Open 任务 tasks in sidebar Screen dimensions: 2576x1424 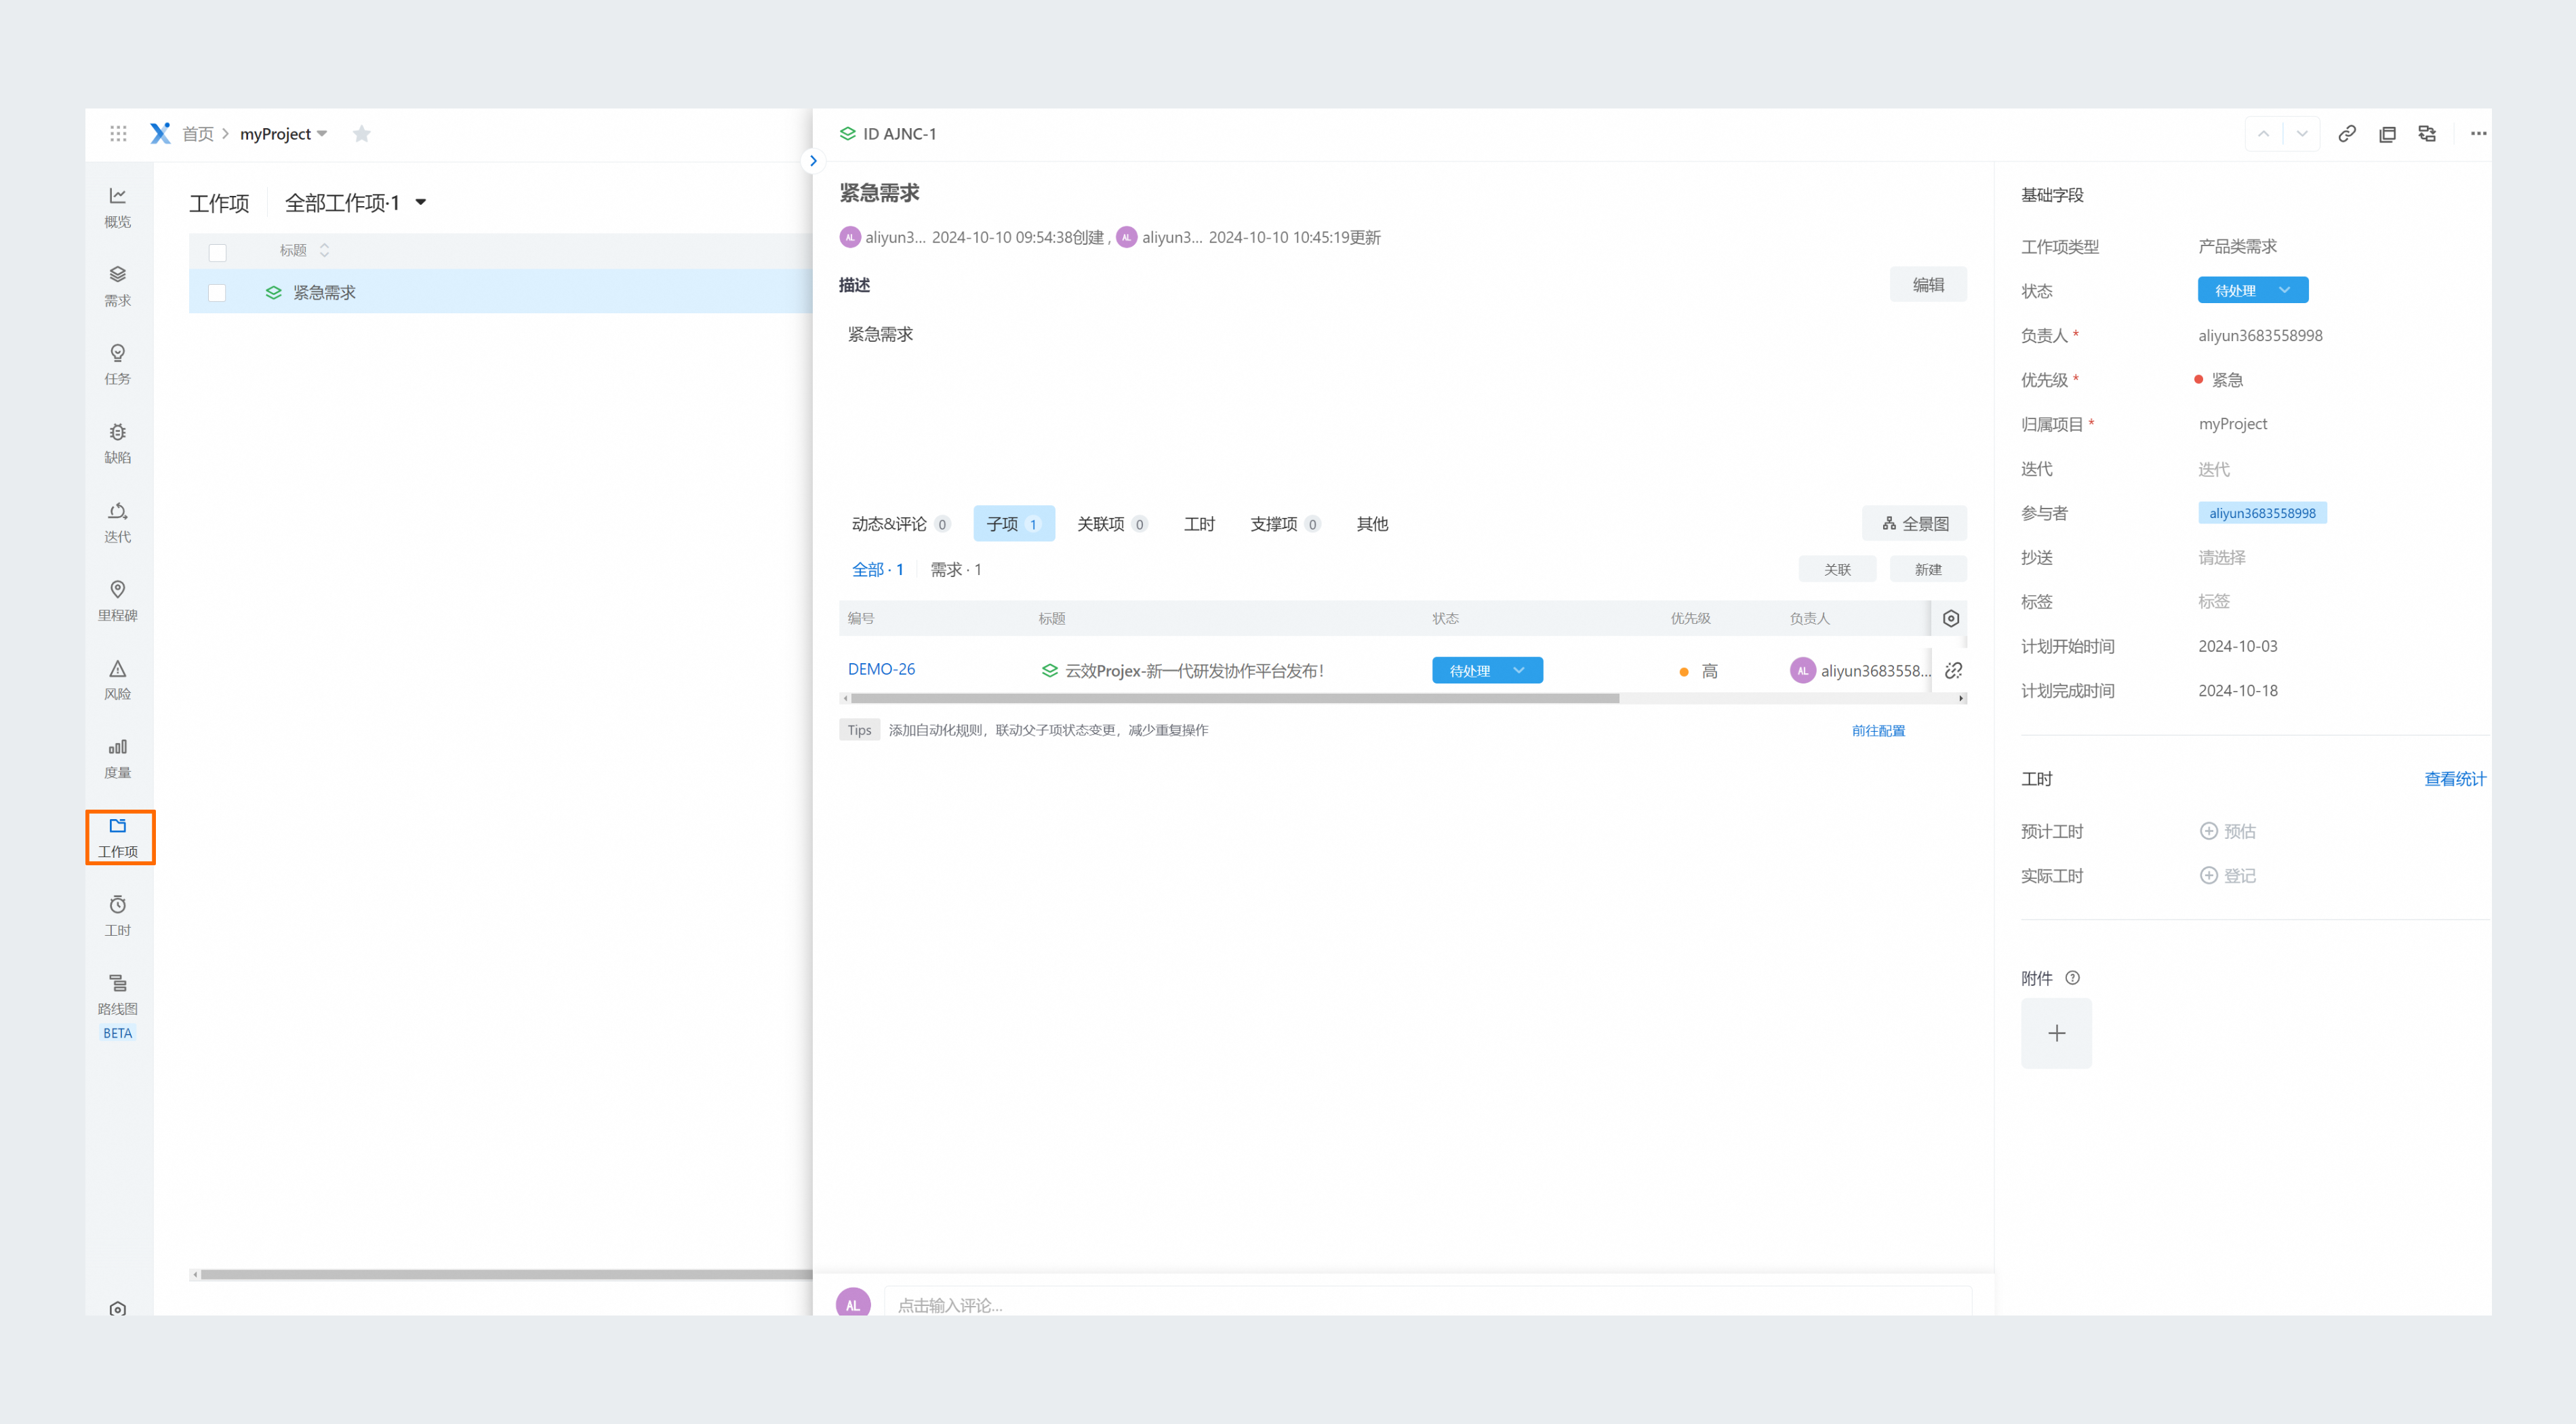point(118,364)
